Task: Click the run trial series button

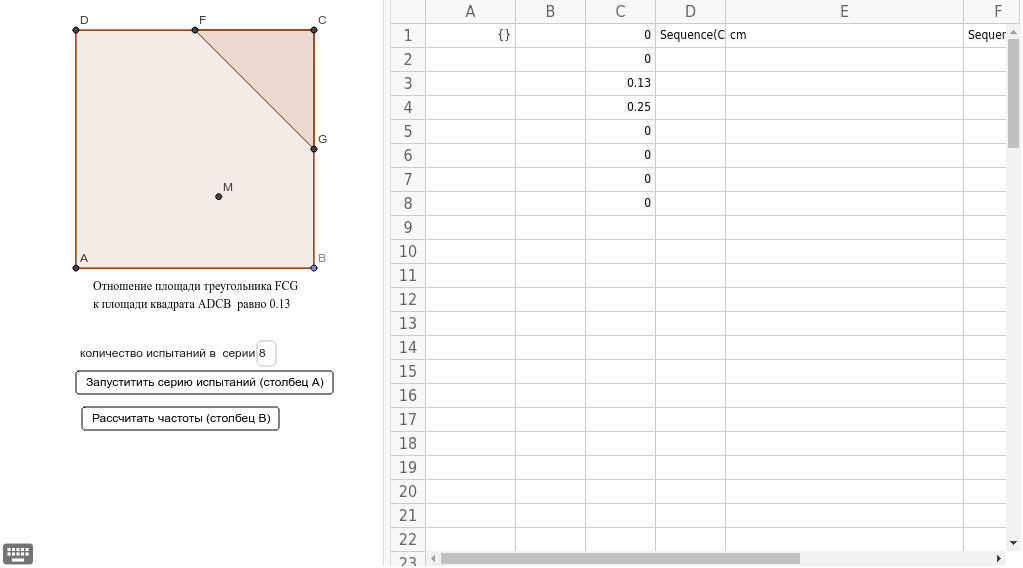Action: pyautogui.click(x=204, y=382)
